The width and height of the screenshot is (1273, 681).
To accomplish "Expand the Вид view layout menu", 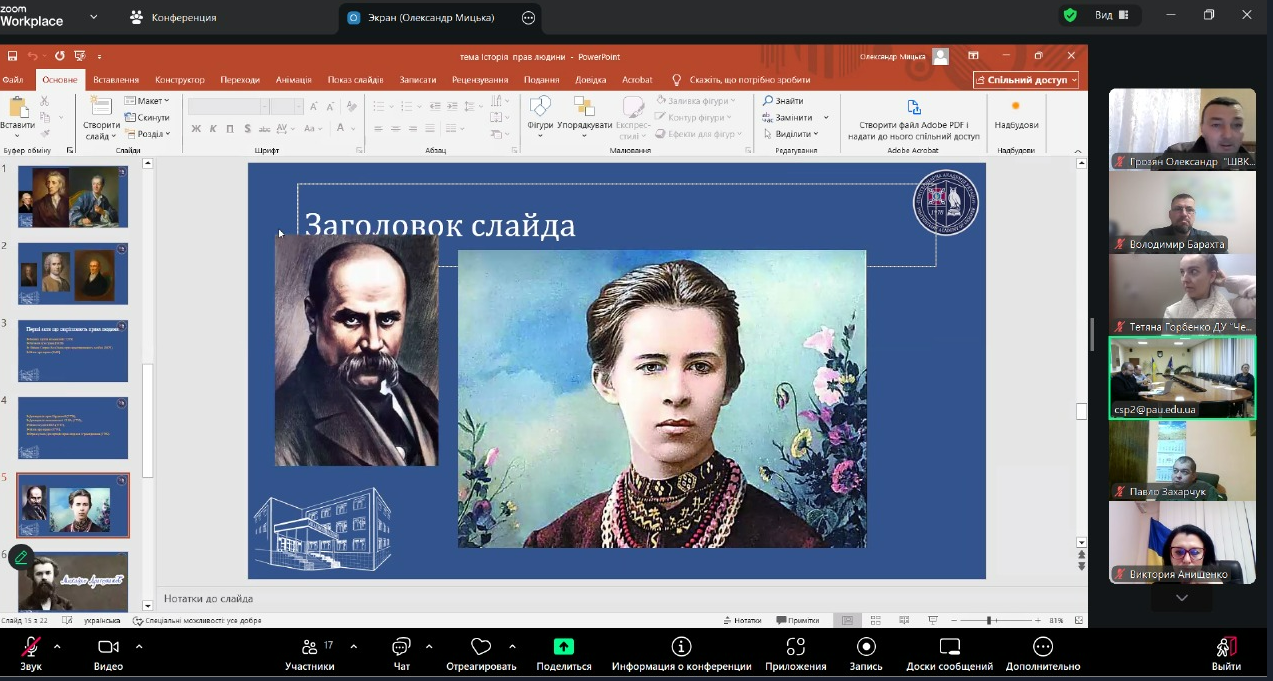I will (1110, 15).
